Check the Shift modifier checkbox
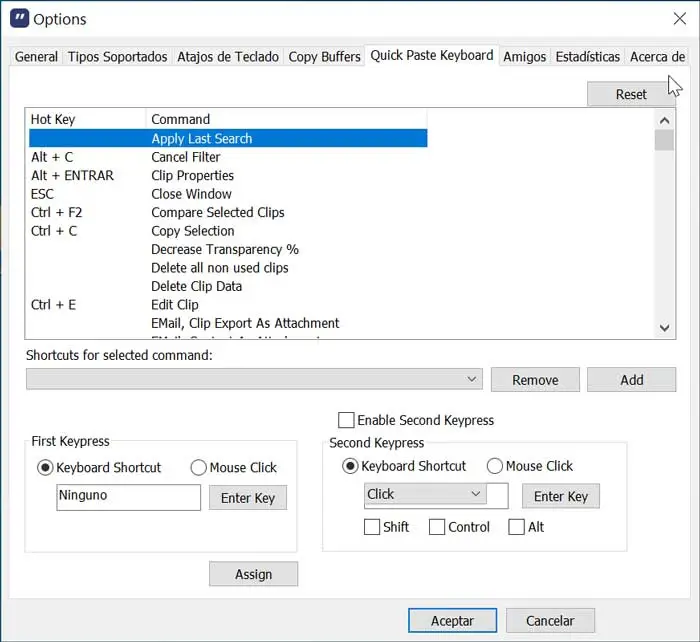 click(x=372, y=527)
